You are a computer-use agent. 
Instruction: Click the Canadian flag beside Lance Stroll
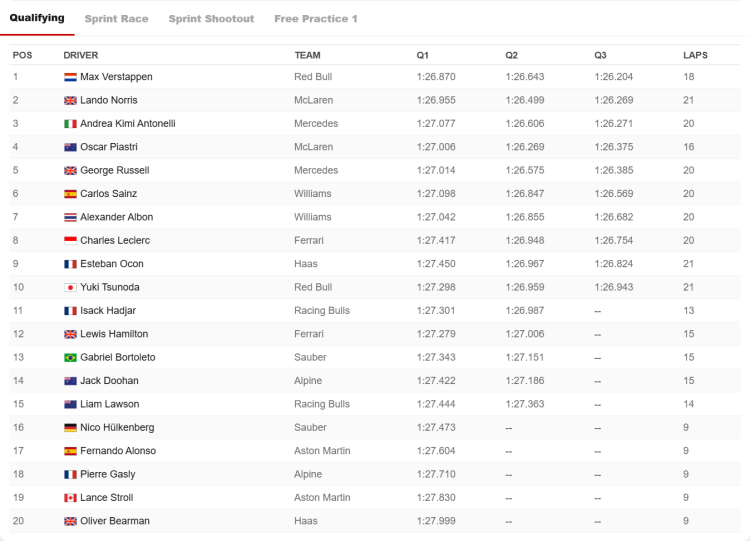point(70,498)
